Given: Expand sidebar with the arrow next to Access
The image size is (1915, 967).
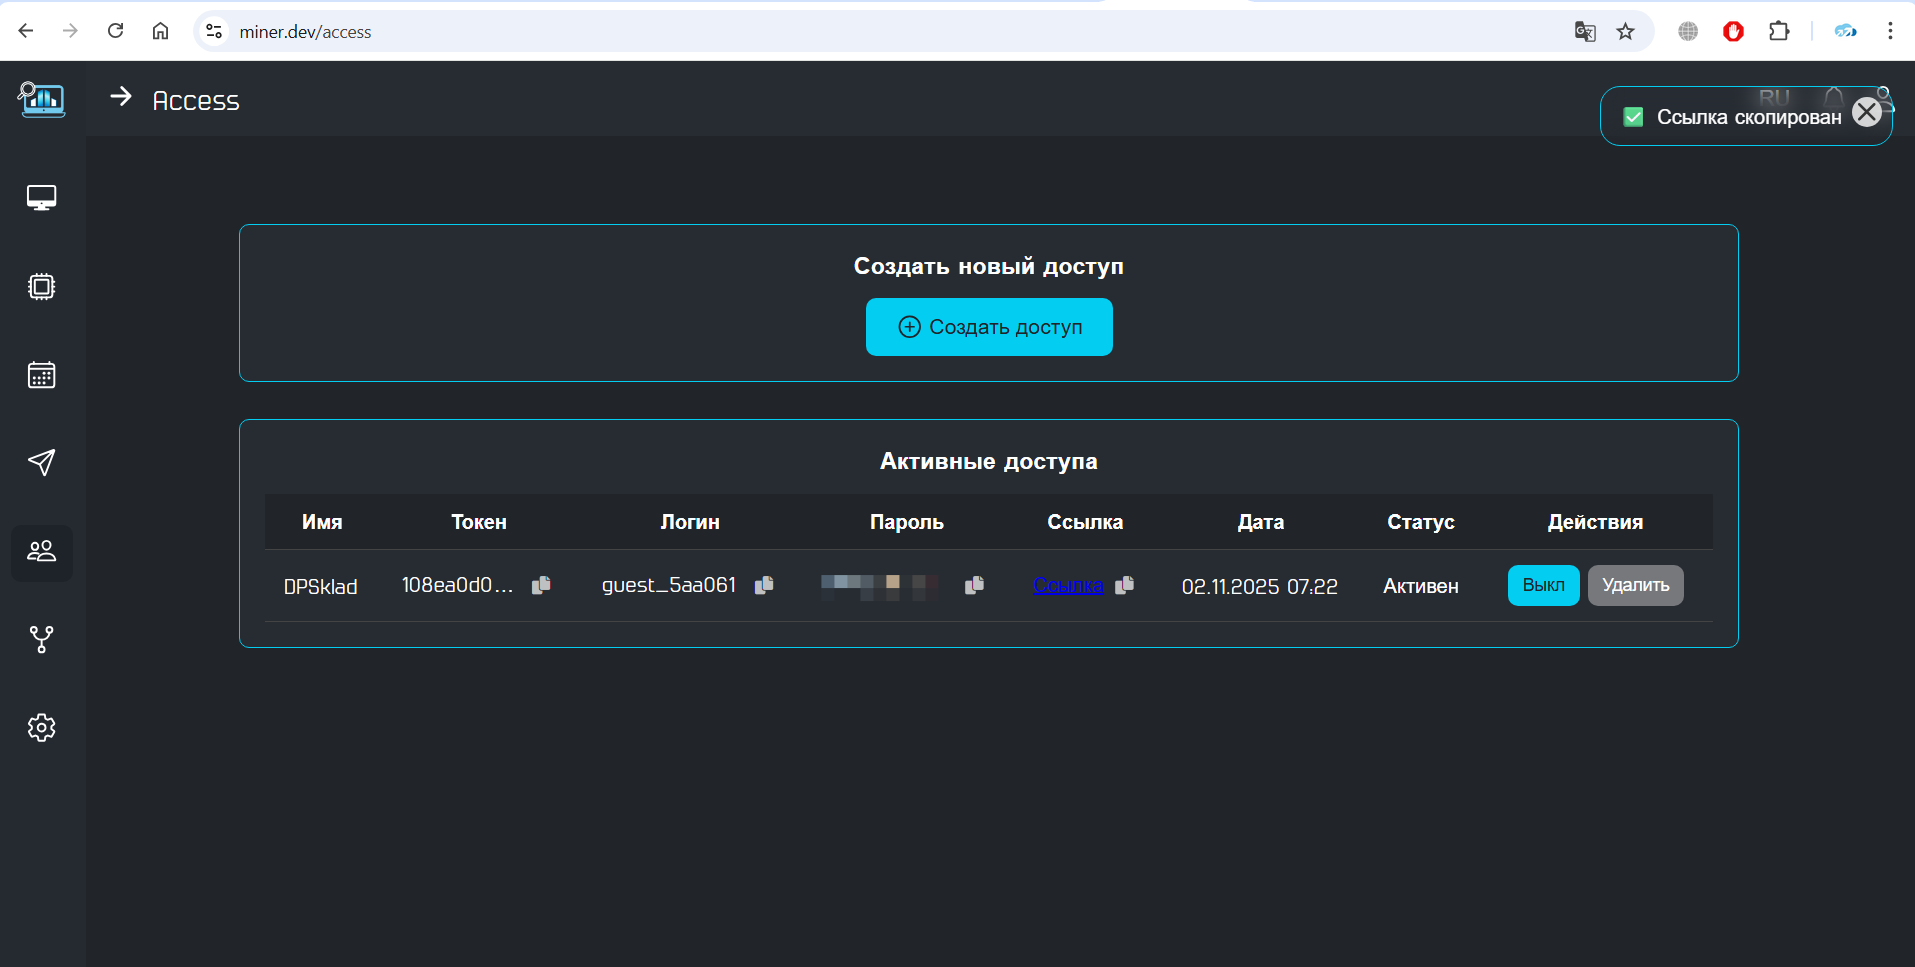Looking at the screenshot, I should point(121,97).
